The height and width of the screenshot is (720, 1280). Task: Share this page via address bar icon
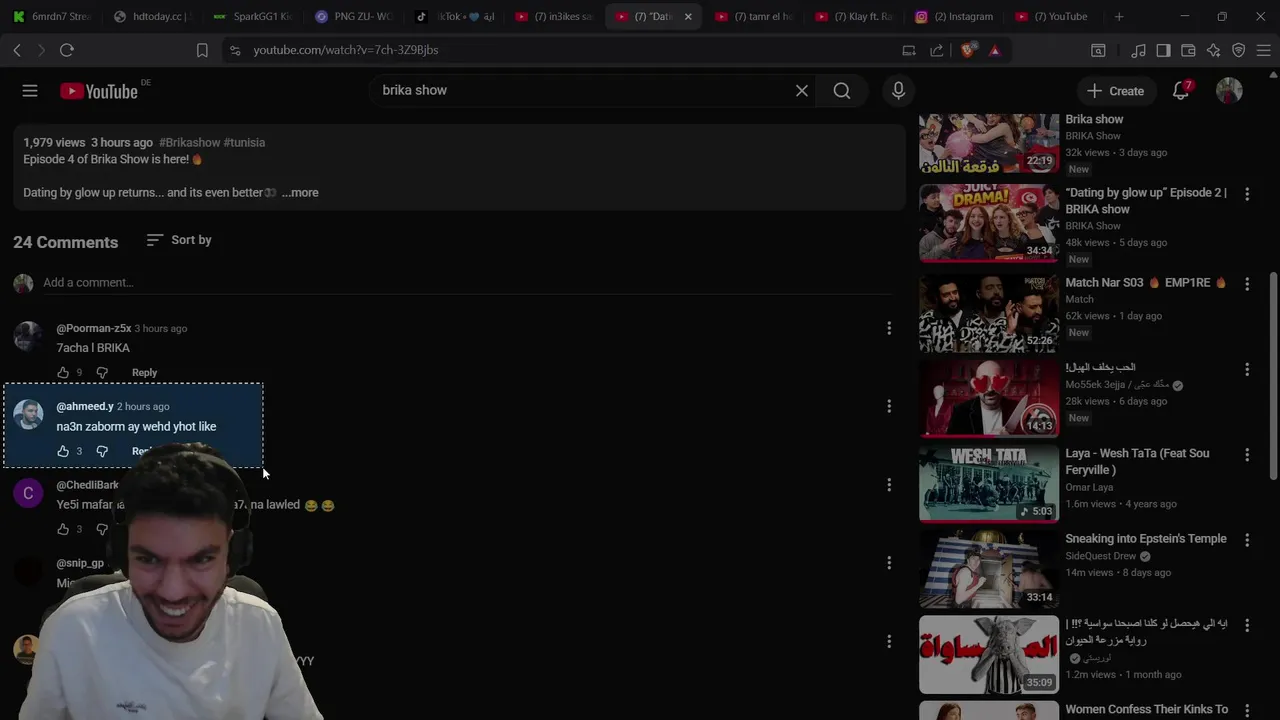click(937, 50)
